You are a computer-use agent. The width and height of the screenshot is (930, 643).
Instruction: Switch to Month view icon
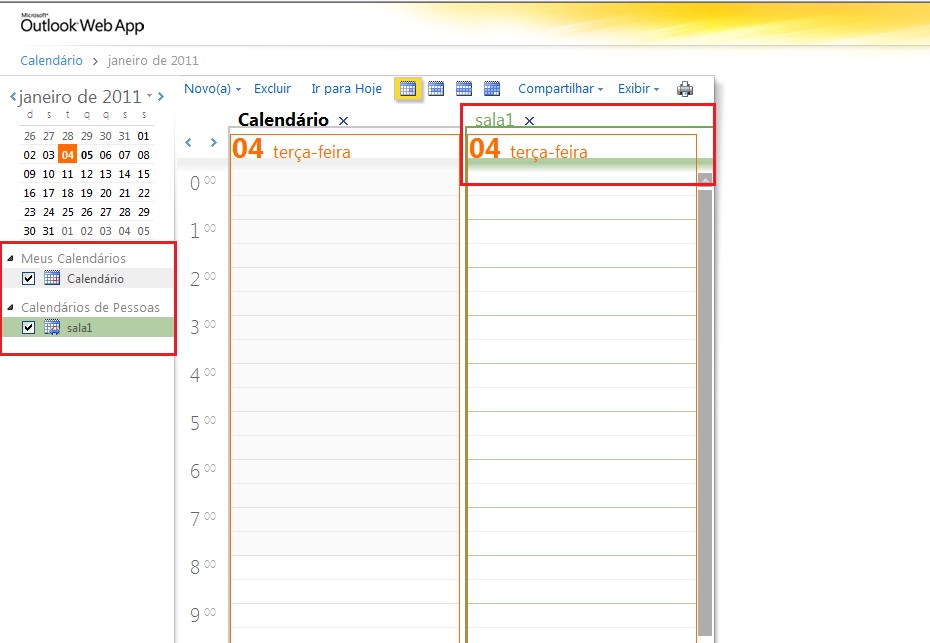tap(492, 89)
